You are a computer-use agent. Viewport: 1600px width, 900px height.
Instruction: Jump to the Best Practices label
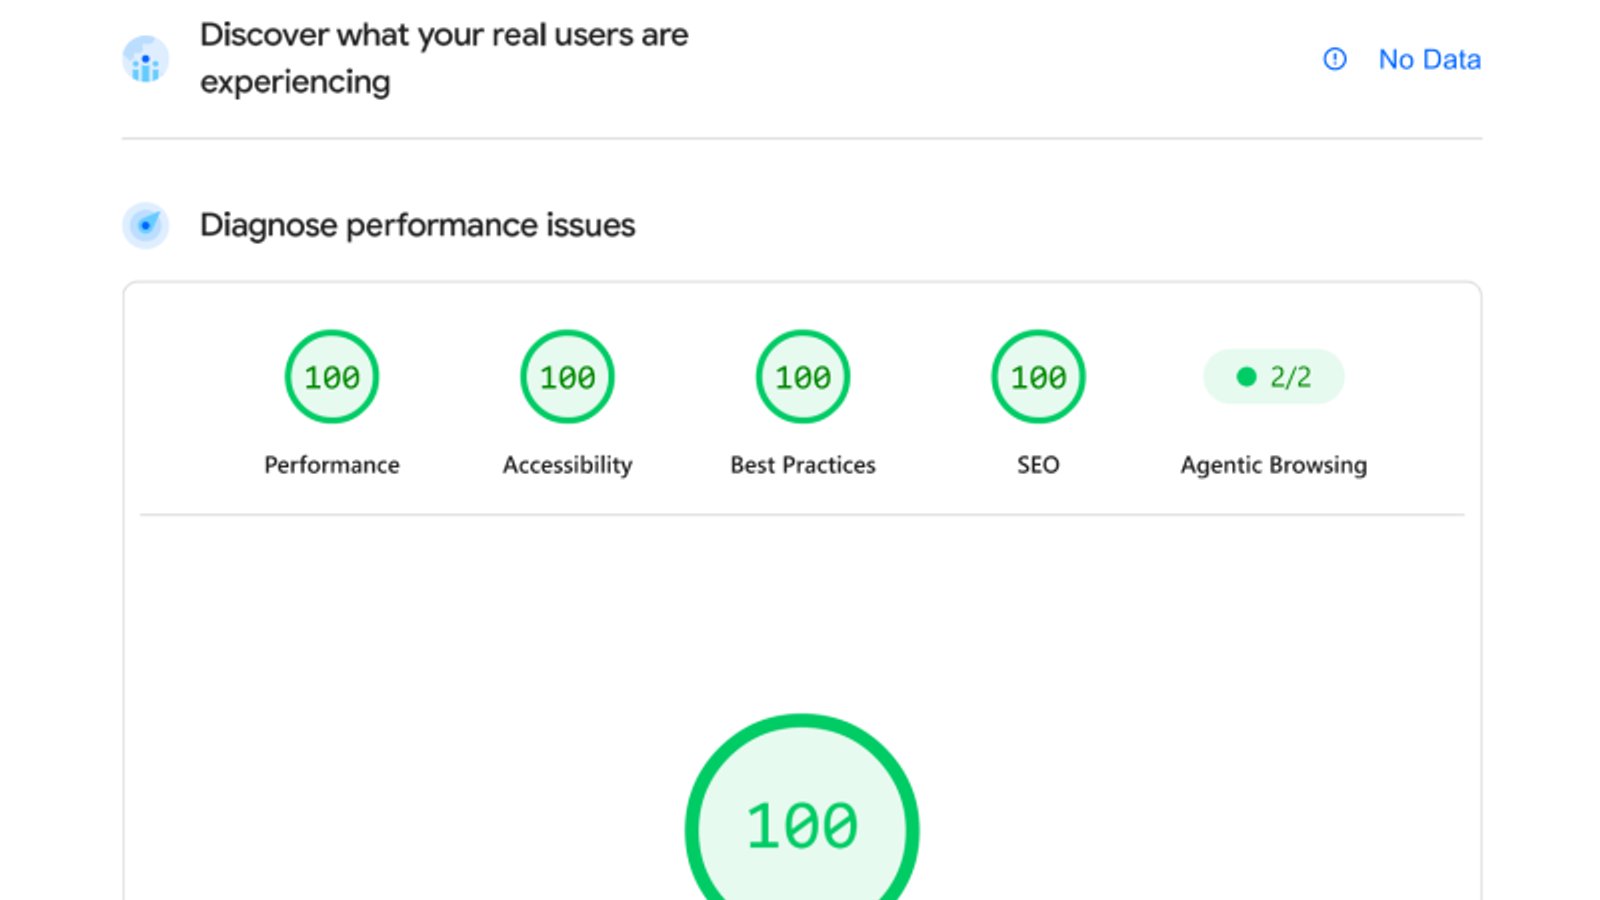point(803,465)
